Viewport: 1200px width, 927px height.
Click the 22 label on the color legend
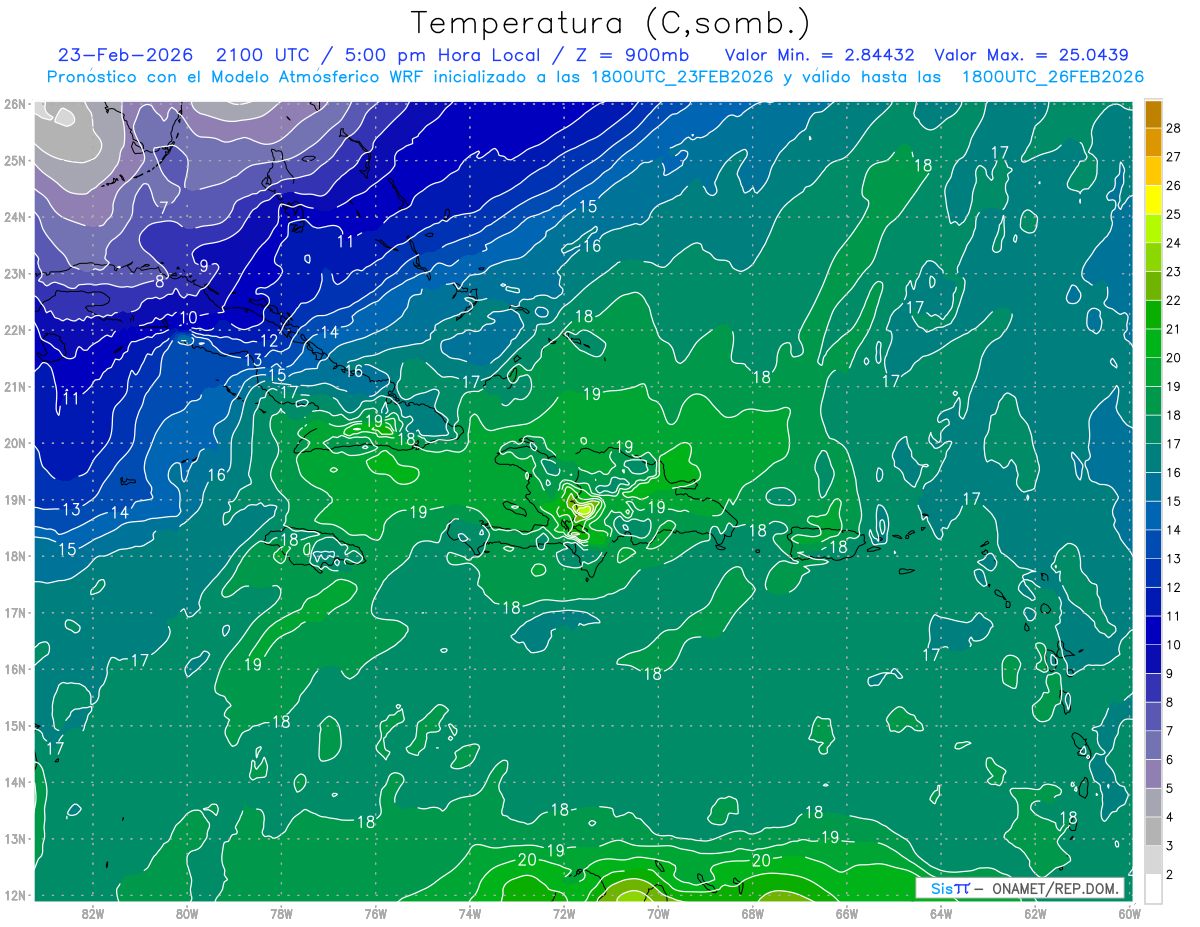click(1174, 300)
